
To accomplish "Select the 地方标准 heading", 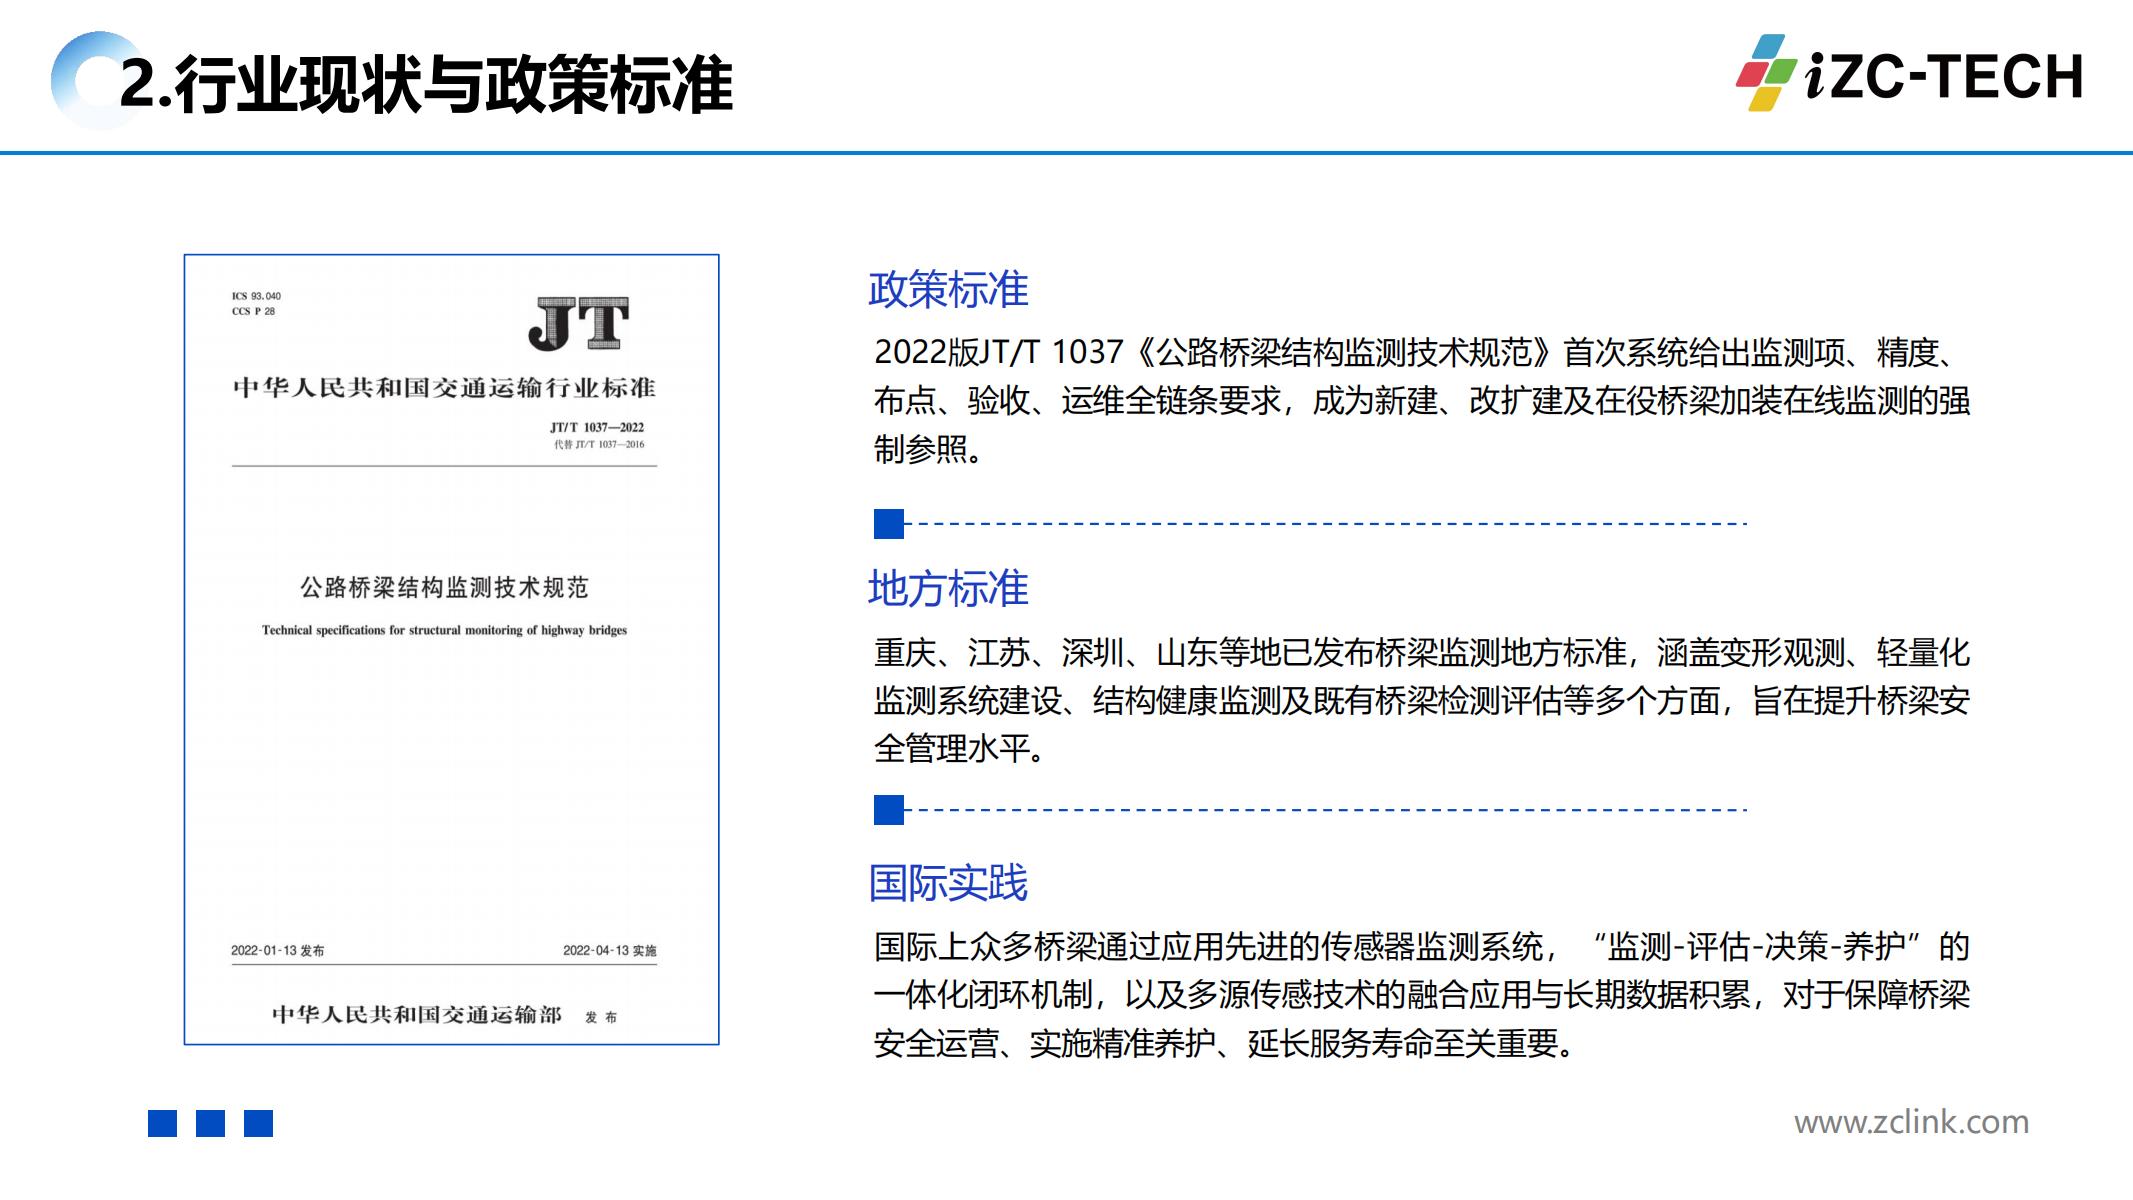I will point(948,588).
